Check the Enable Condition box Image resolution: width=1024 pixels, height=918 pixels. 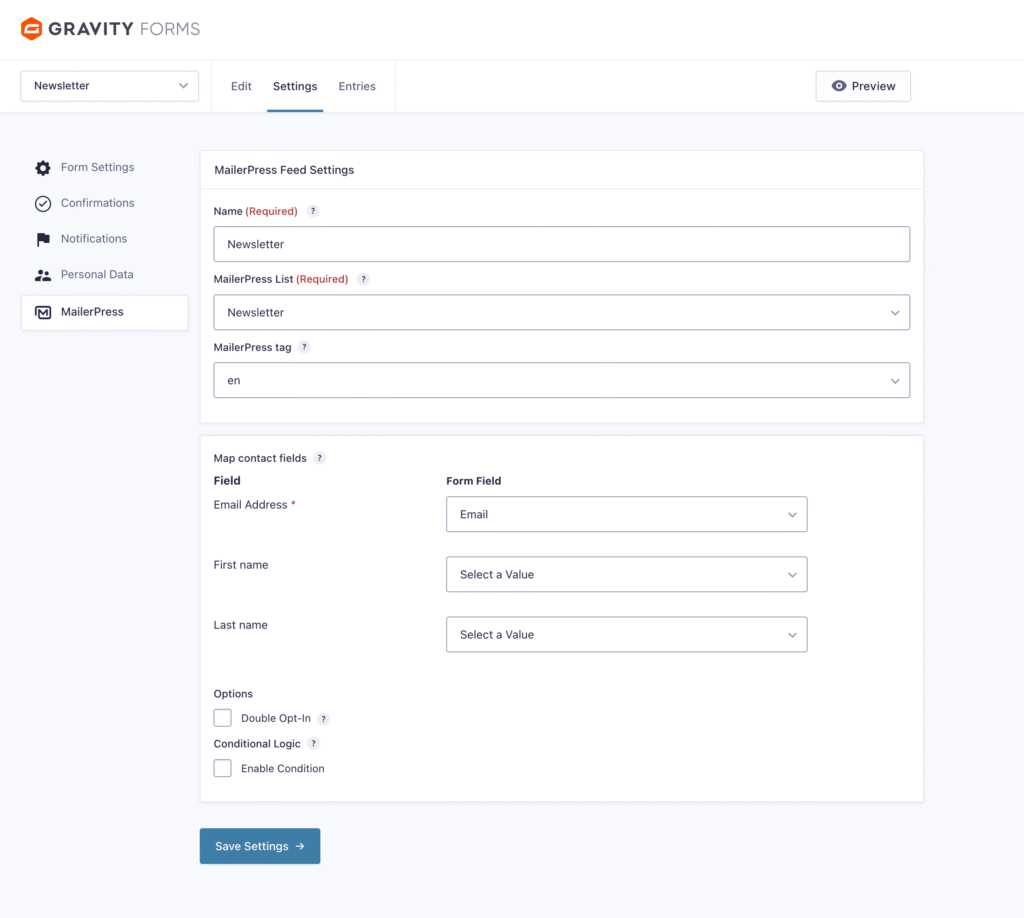pyautogui.click(x=222, y=768)
